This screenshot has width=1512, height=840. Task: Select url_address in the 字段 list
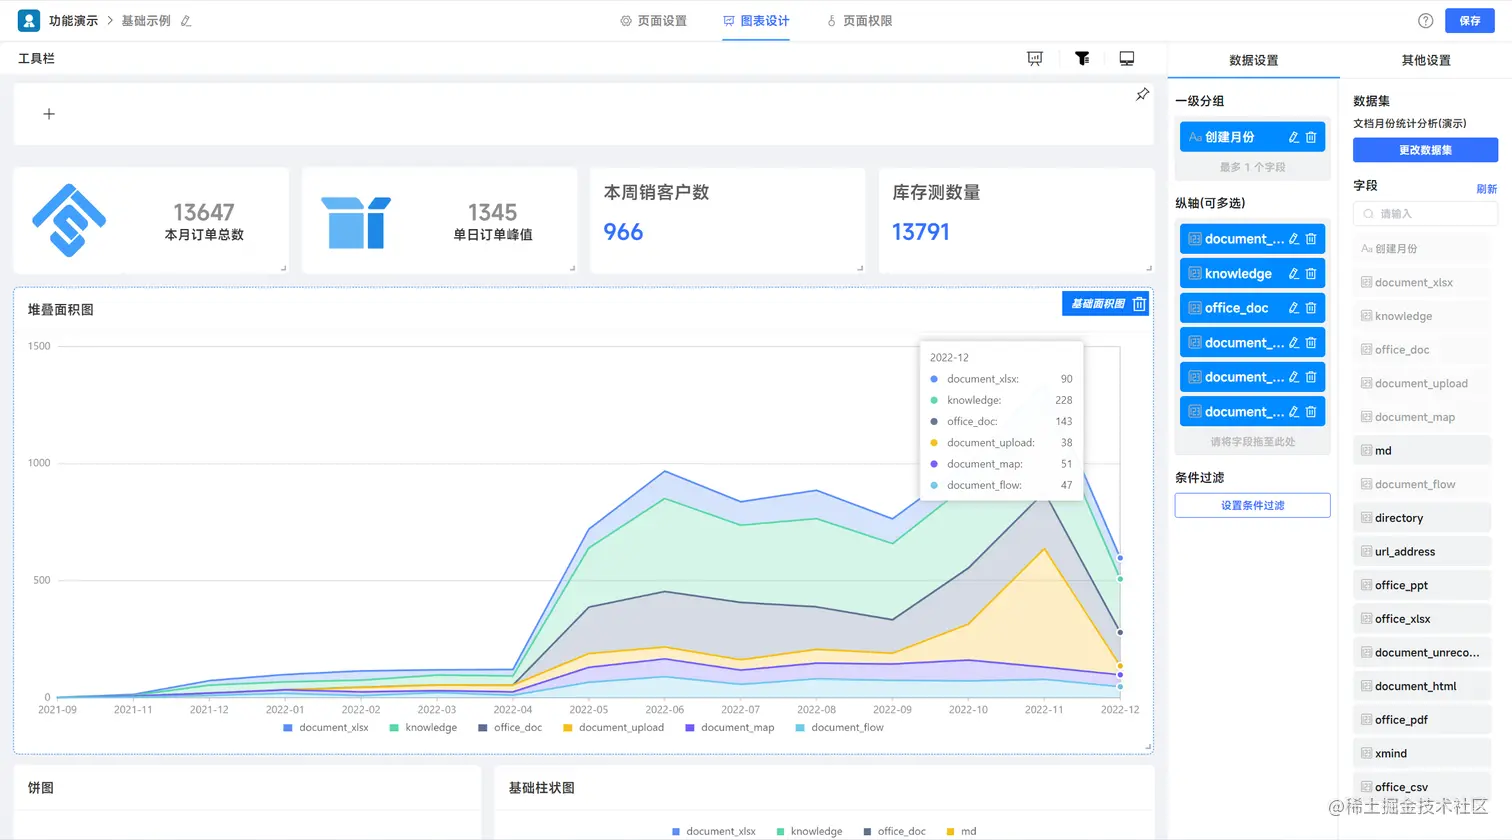(x=1422, y=552)
